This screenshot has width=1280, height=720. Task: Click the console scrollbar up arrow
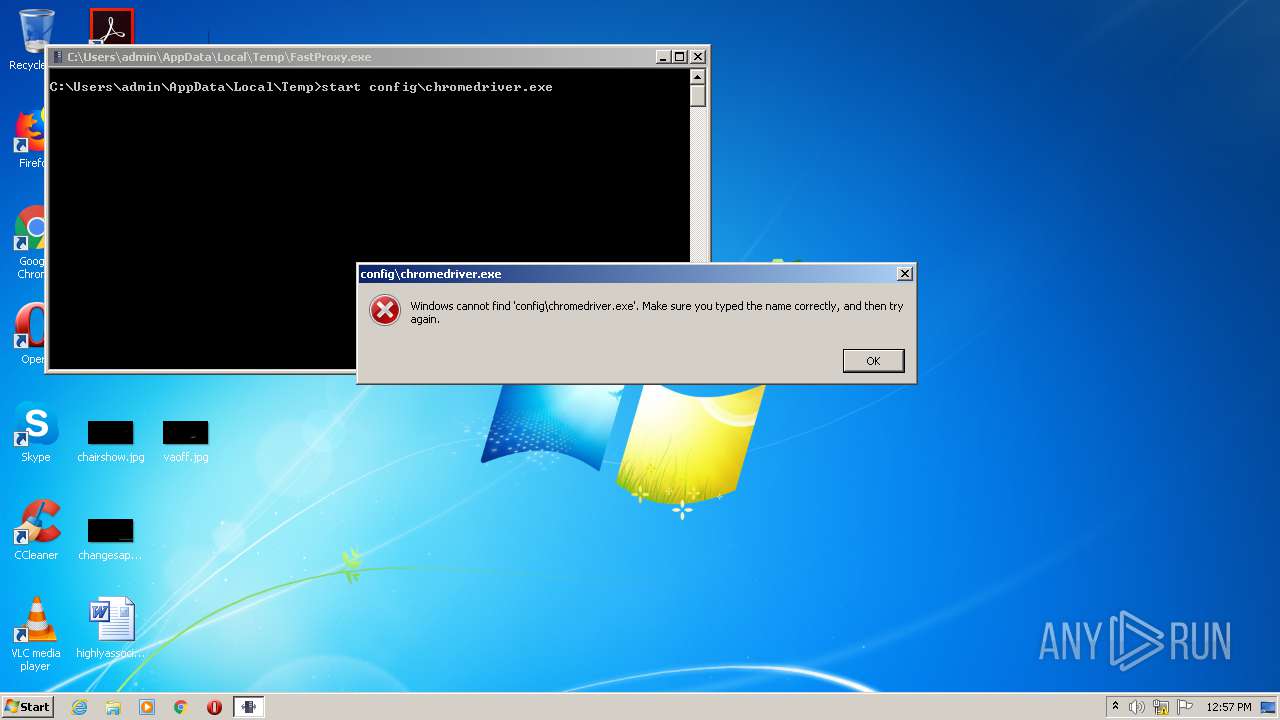click(x=698, y=77)
